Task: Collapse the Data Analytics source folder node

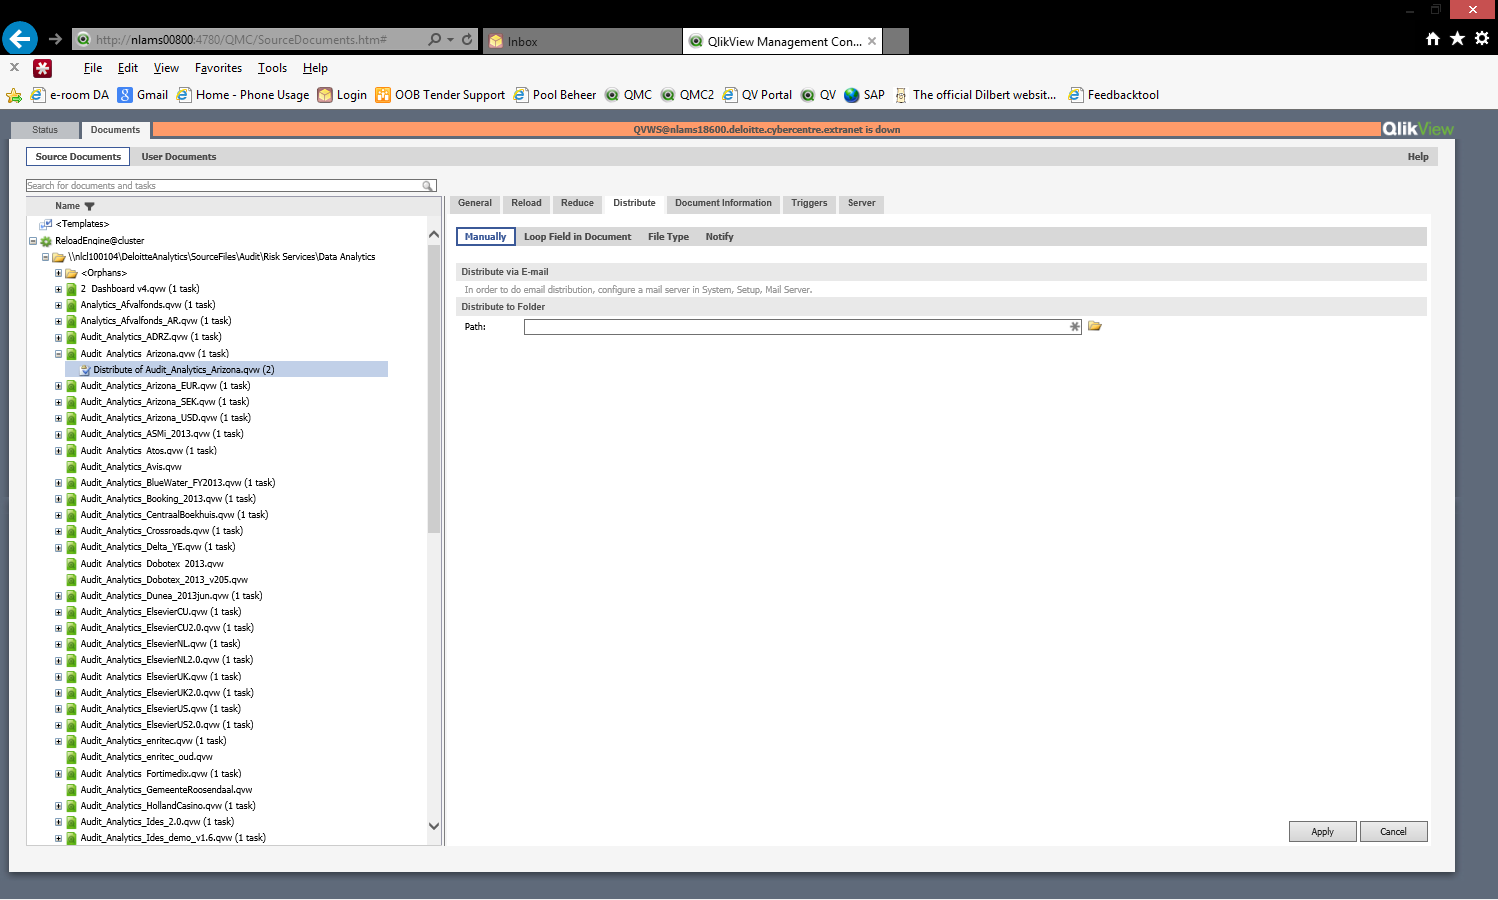Action: (45, 257)
